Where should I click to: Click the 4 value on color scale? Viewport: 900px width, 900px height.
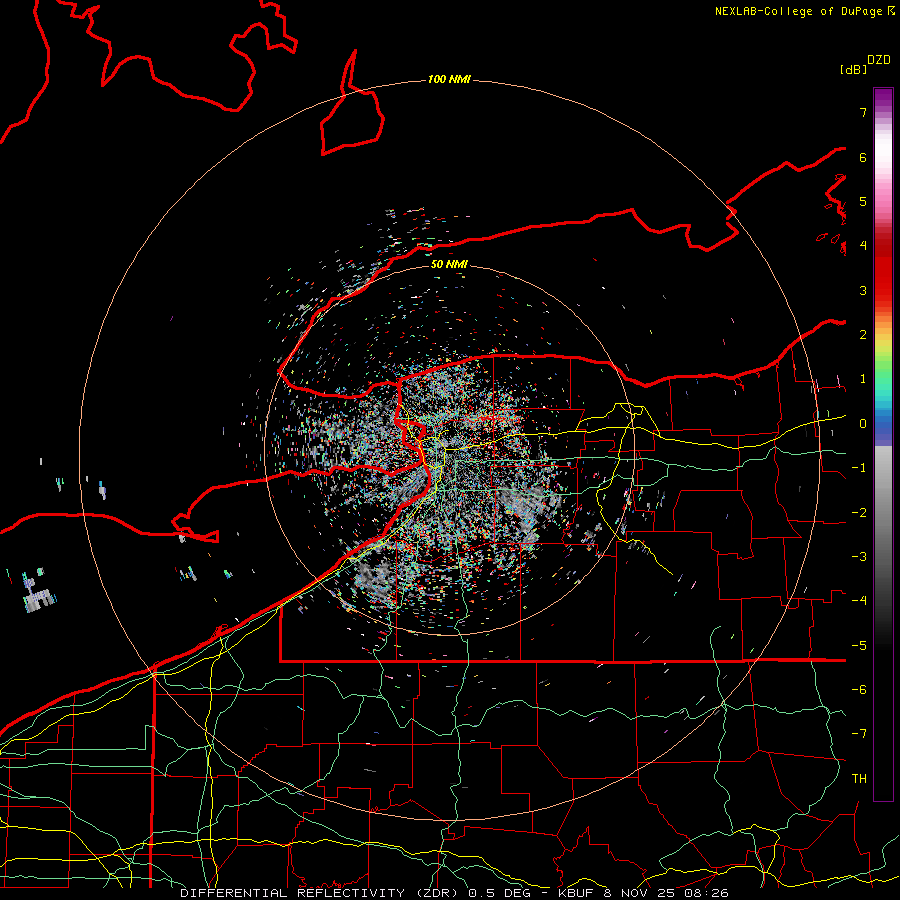tap(863, 246)
